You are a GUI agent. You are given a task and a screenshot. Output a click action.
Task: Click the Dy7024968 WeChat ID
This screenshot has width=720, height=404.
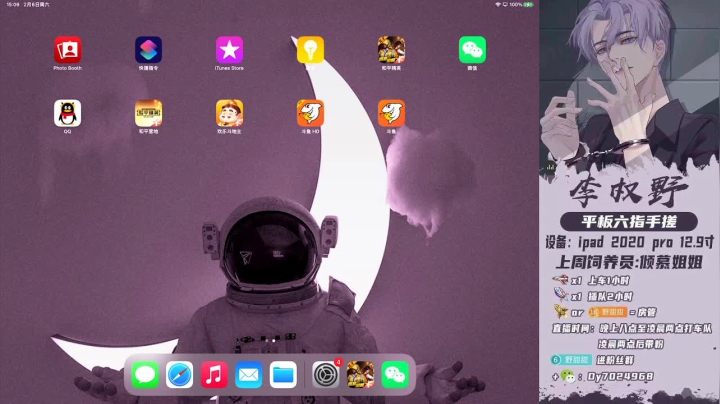point(620,376)
